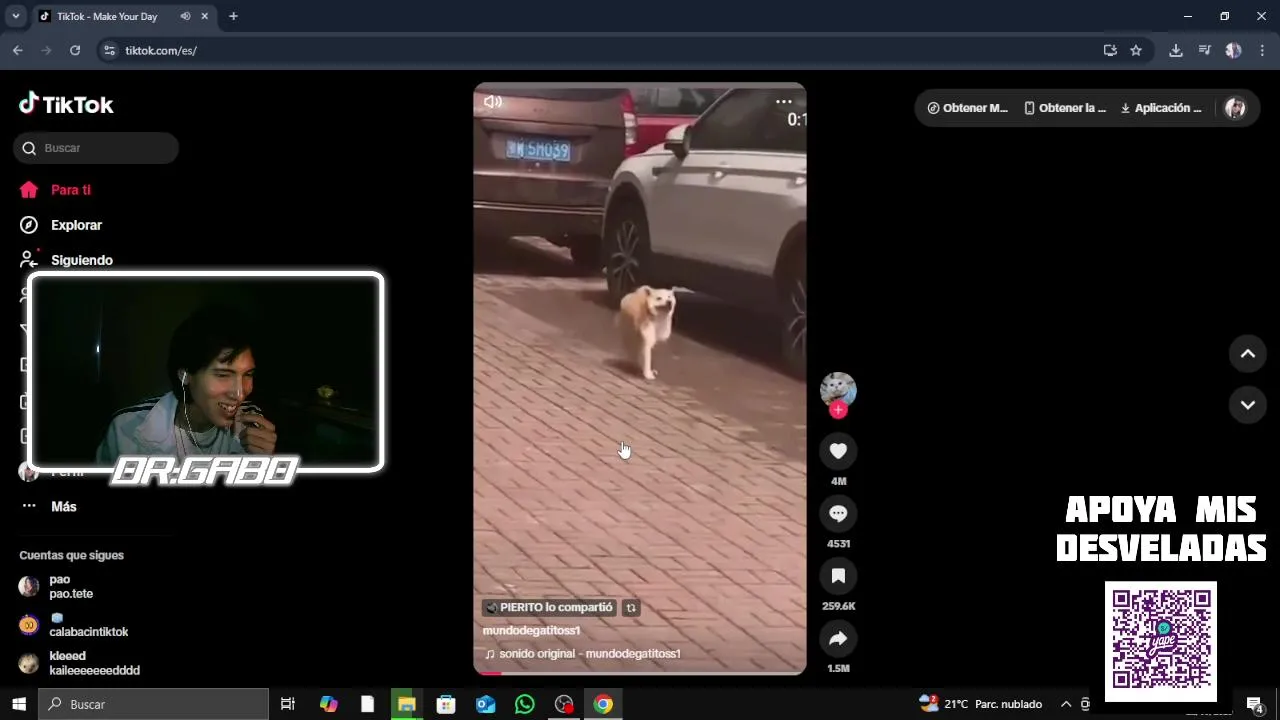
Task: Mute the video with speaker icon
Action: (493, 101)
